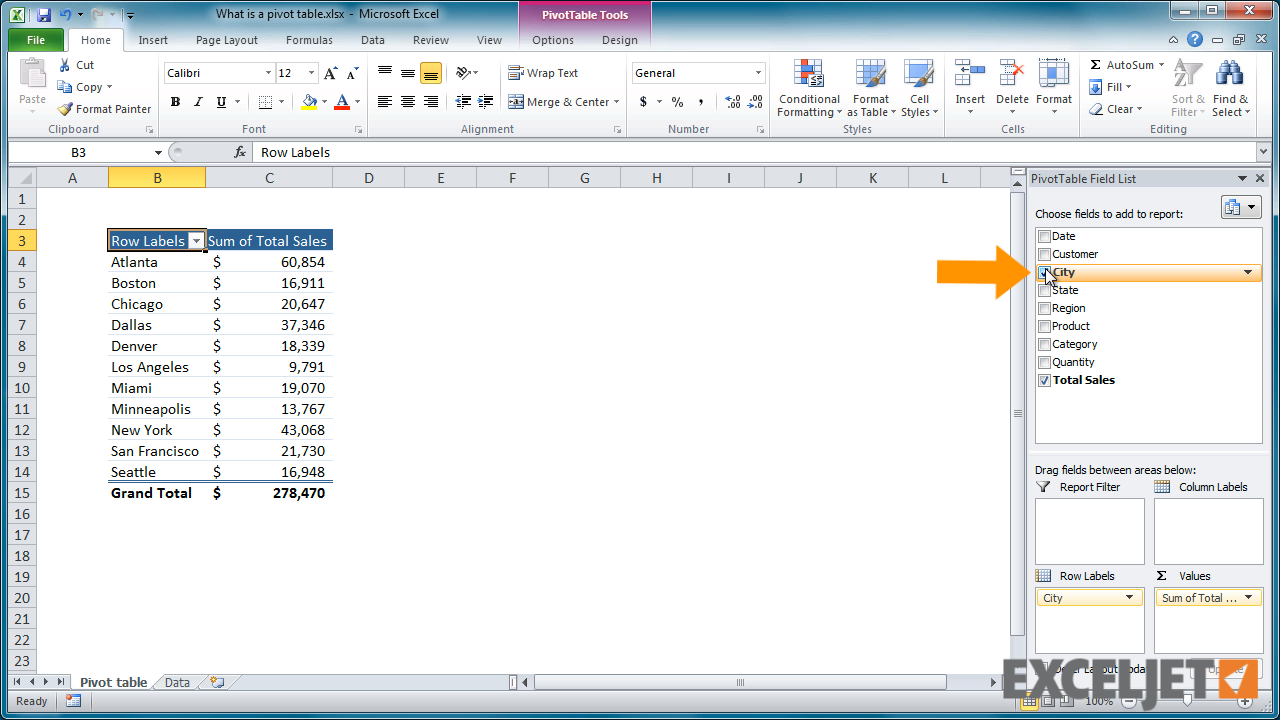Check the Region field checkbox
This screenshot has height=720, width=1280.
point(1044,308)
